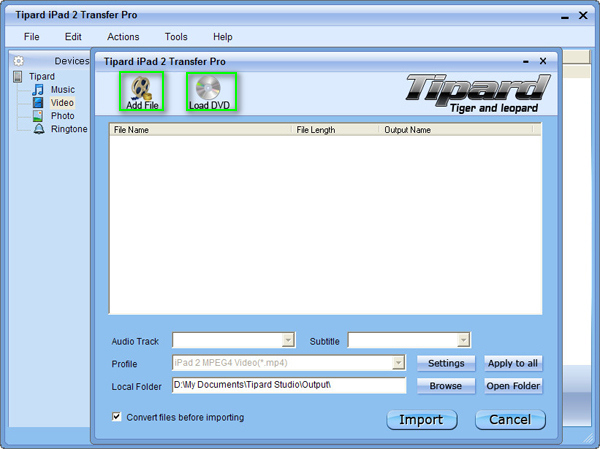This screenshot has height=449, width=600.
Task: Minimize the inner import dialog
Action: pos(526,61)
